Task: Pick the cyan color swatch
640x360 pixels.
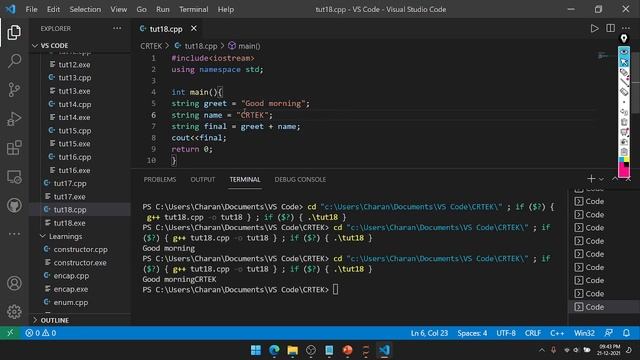Action: 621,160
